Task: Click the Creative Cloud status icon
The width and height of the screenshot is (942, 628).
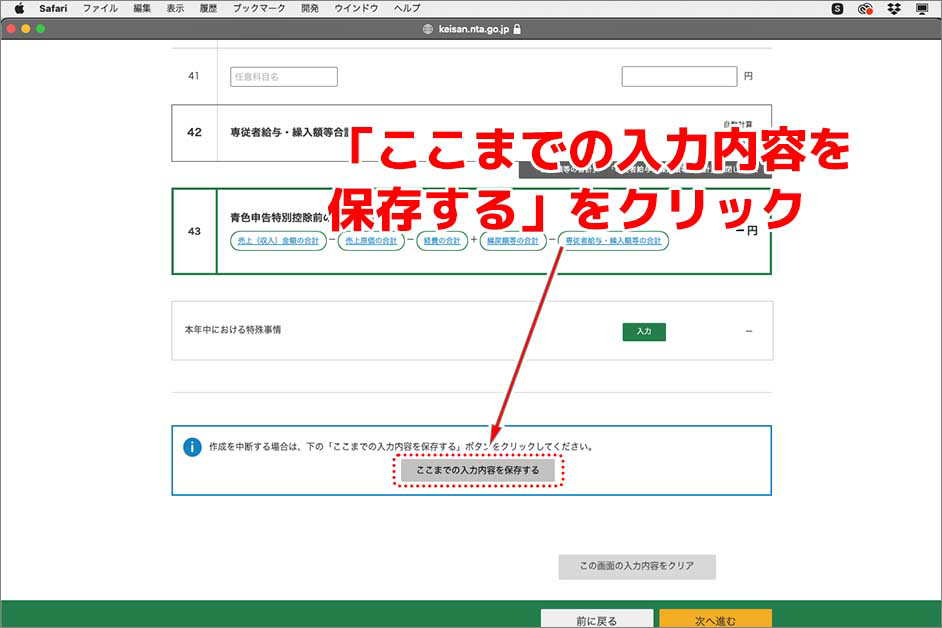Action: point(865,8)
